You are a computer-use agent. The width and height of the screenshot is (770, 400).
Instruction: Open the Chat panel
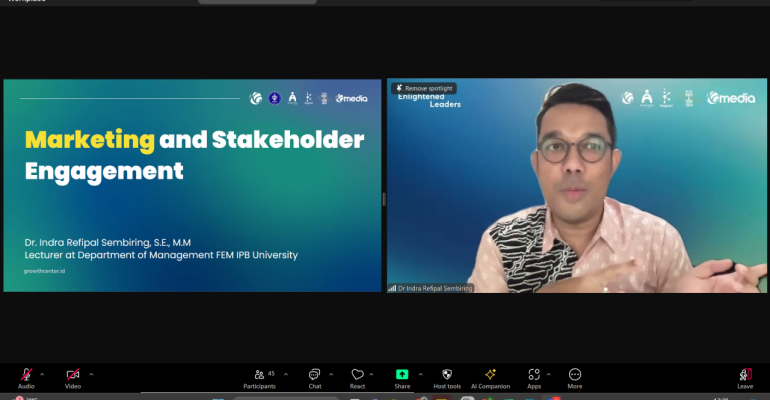tap(315, 379)
